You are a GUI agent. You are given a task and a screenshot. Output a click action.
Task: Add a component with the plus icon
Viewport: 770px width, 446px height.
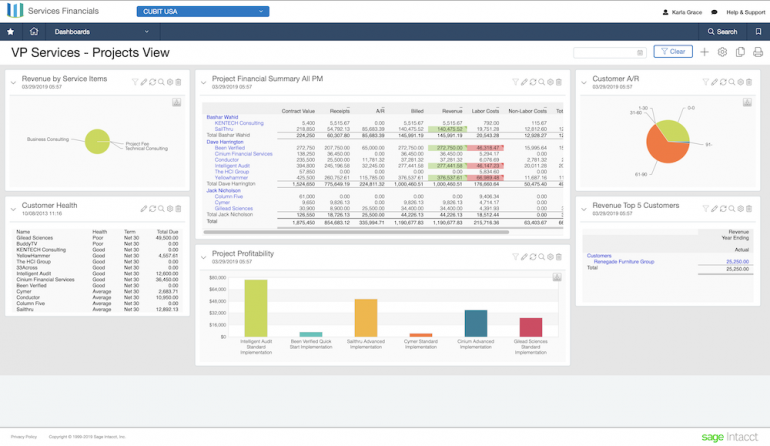tap(704, 52)
